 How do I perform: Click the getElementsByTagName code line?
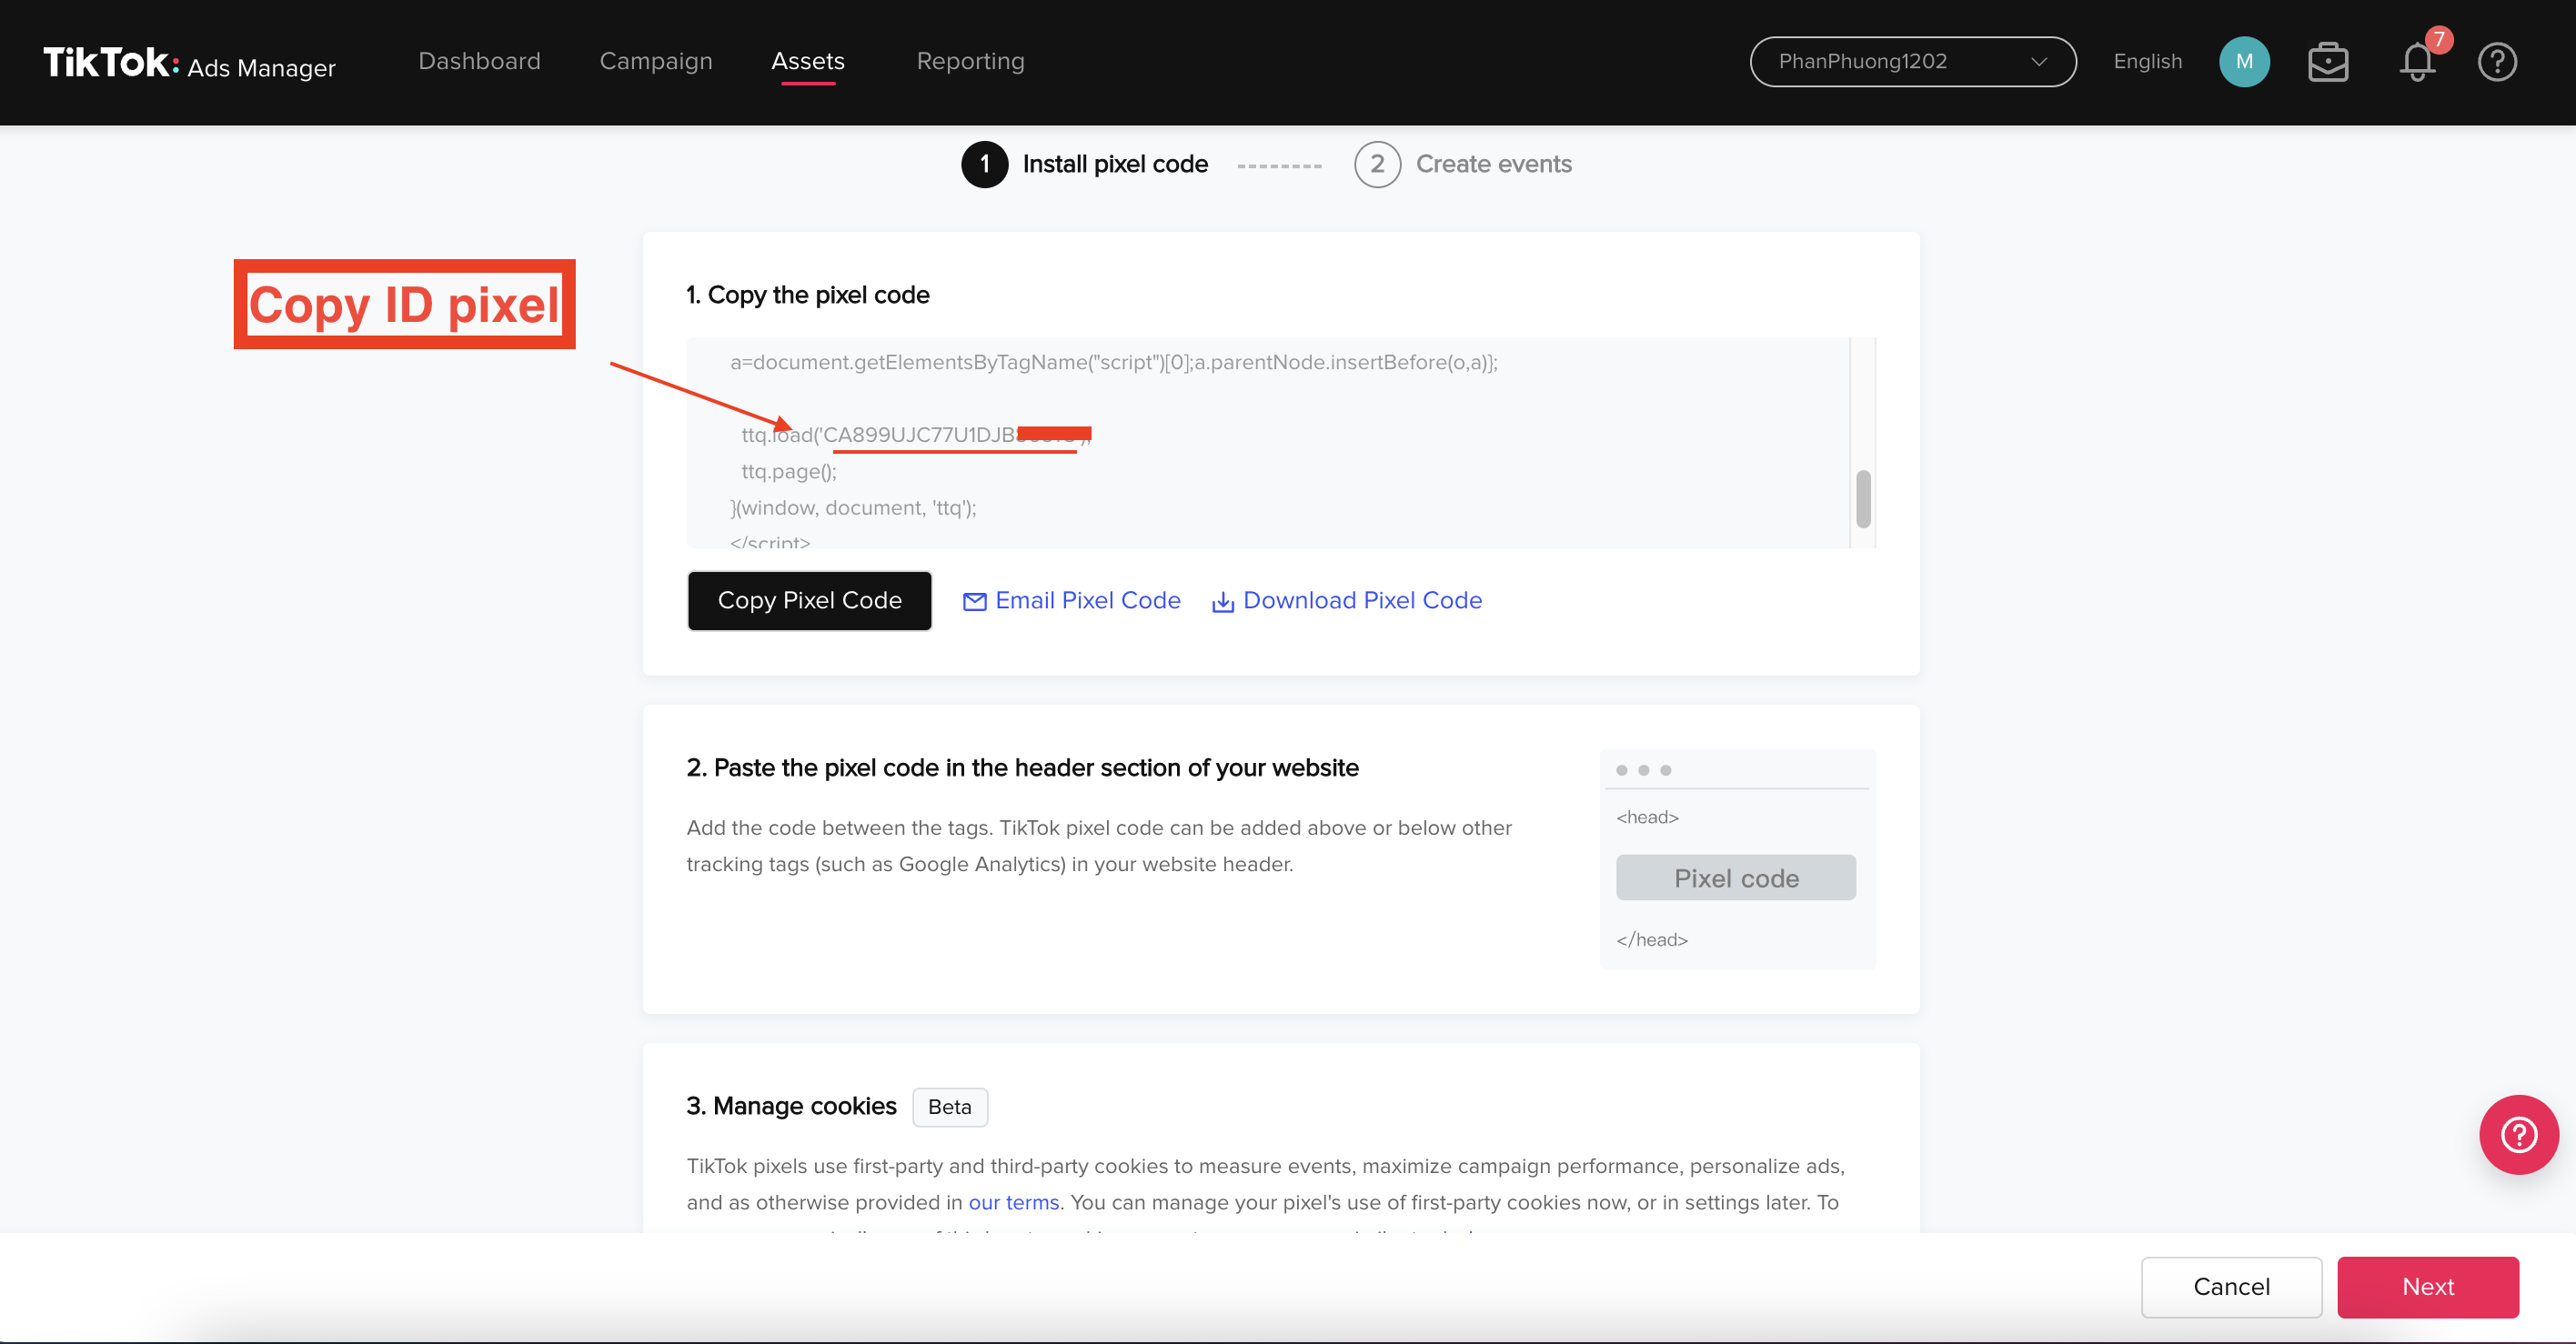point(1113,362)
